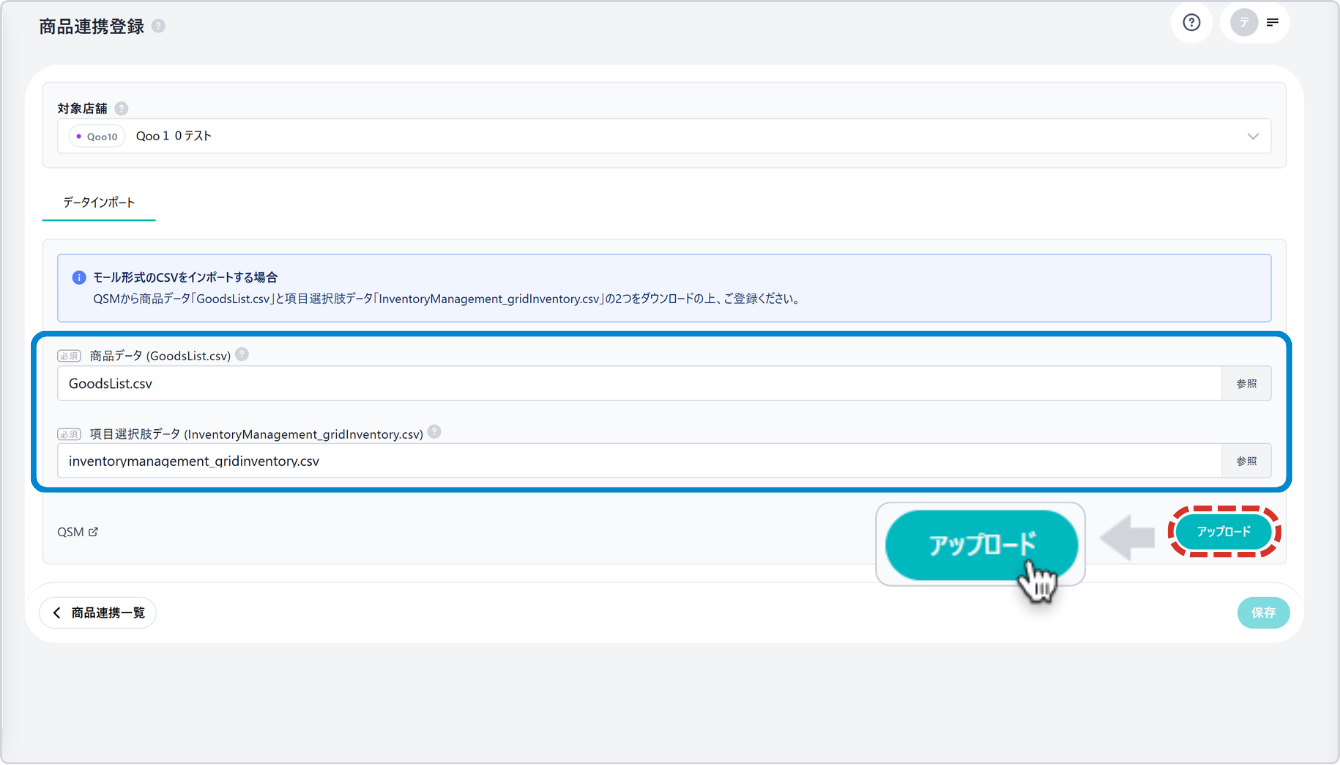
Task: Expand the 対象店舗 dropdown chevron
Action: (1253, 136)
